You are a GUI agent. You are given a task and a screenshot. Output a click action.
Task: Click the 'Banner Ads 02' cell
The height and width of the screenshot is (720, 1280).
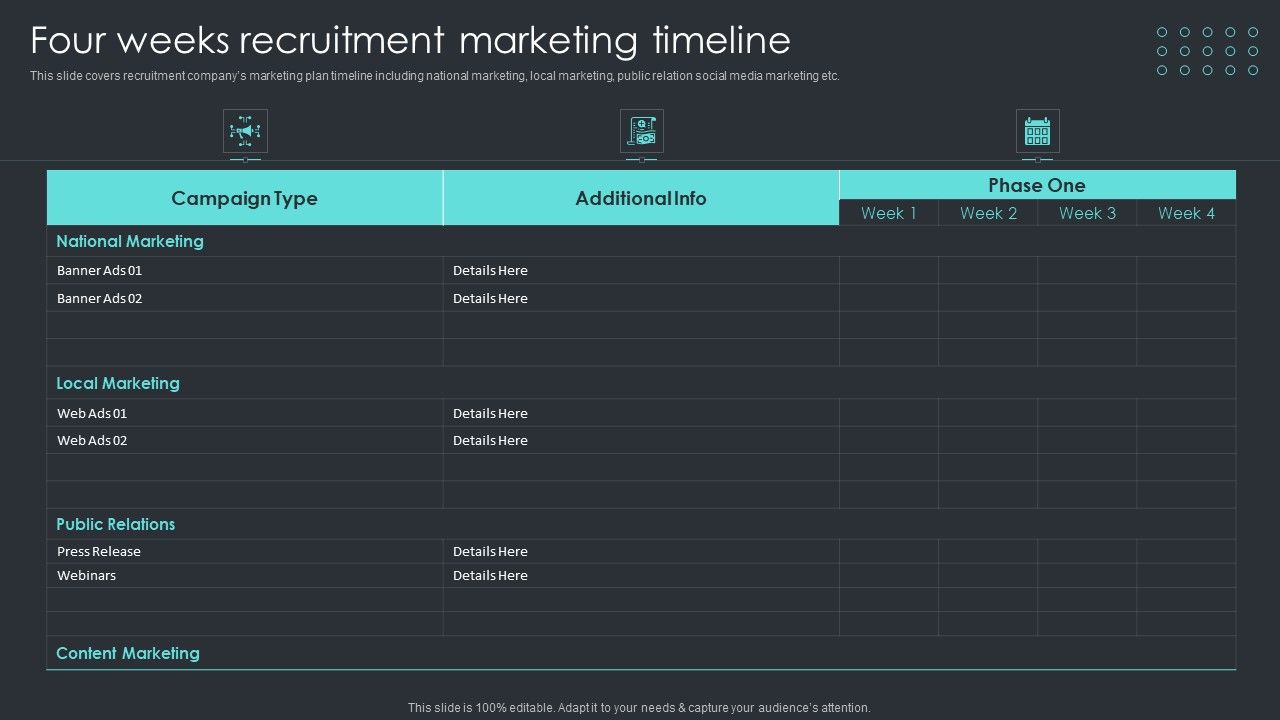coord(245,298)
